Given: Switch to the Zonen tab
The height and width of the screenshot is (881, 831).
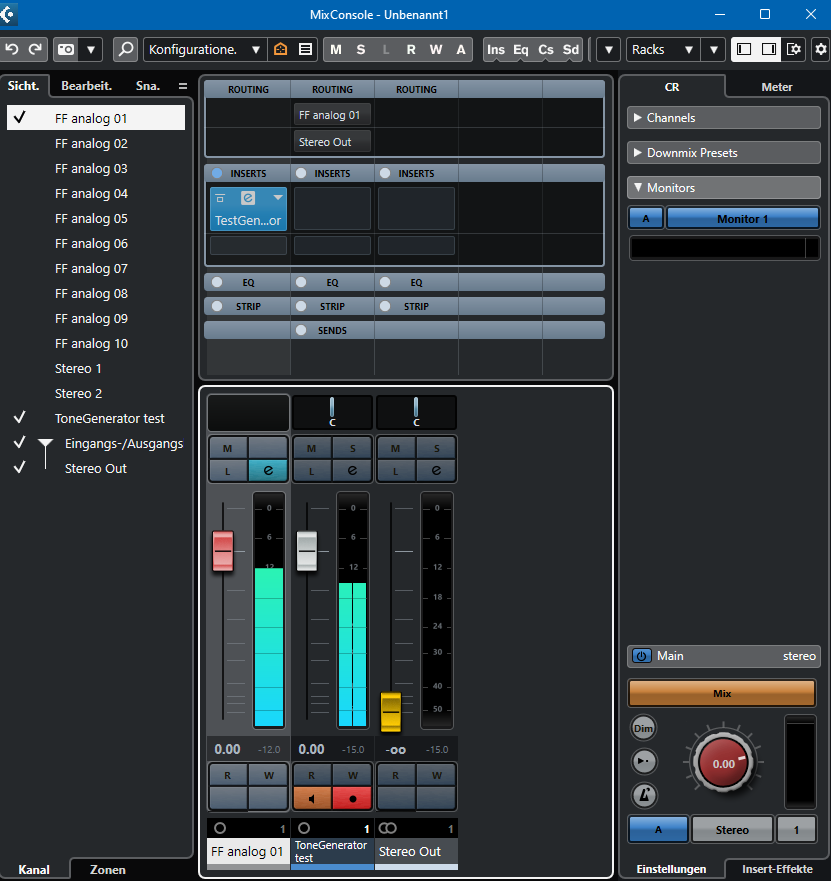Looking at the screenshot, I should 108,869.
